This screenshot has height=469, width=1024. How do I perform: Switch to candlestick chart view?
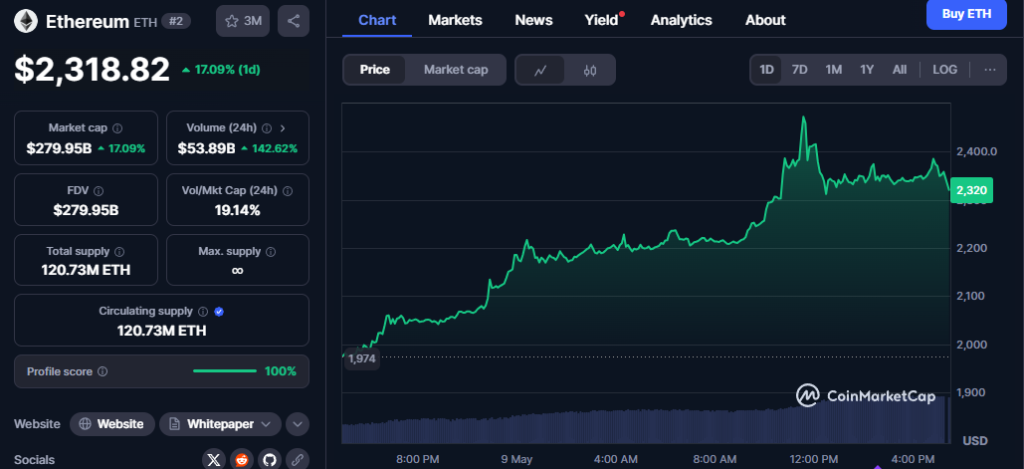(590, 70)
